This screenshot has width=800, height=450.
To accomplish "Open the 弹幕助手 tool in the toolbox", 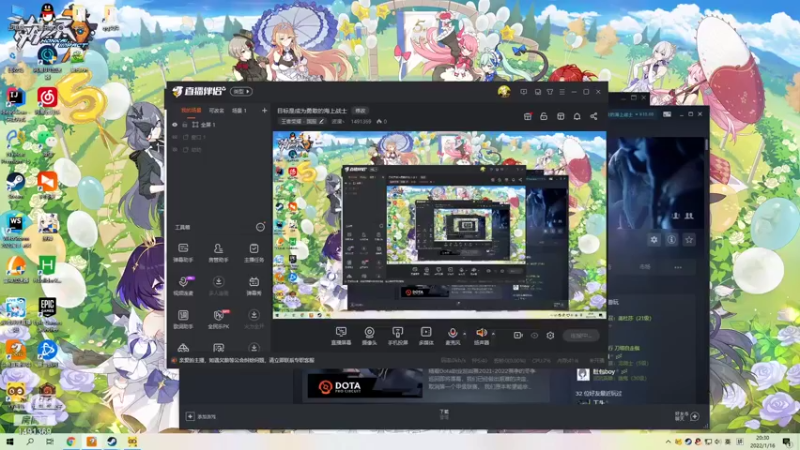I will [x=183, y=252].
